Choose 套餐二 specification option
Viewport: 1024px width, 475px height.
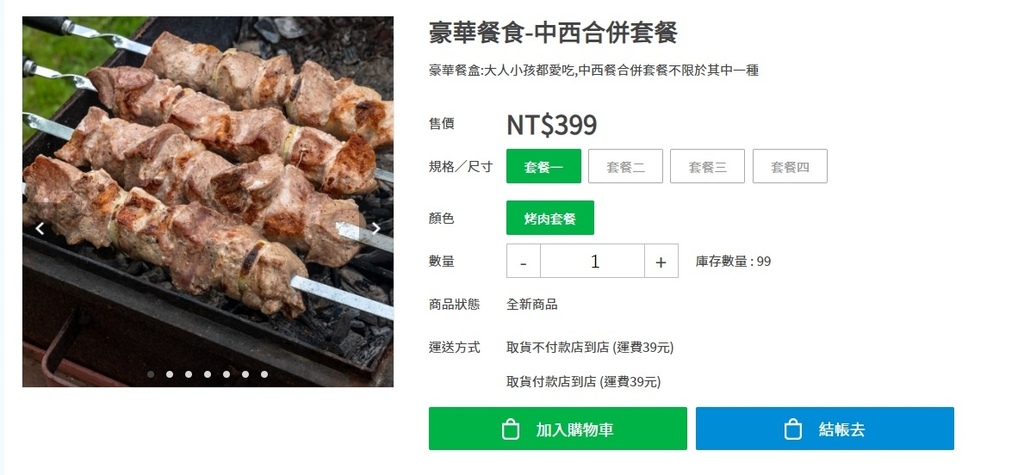pyautogui.click(x=626, y=166)
